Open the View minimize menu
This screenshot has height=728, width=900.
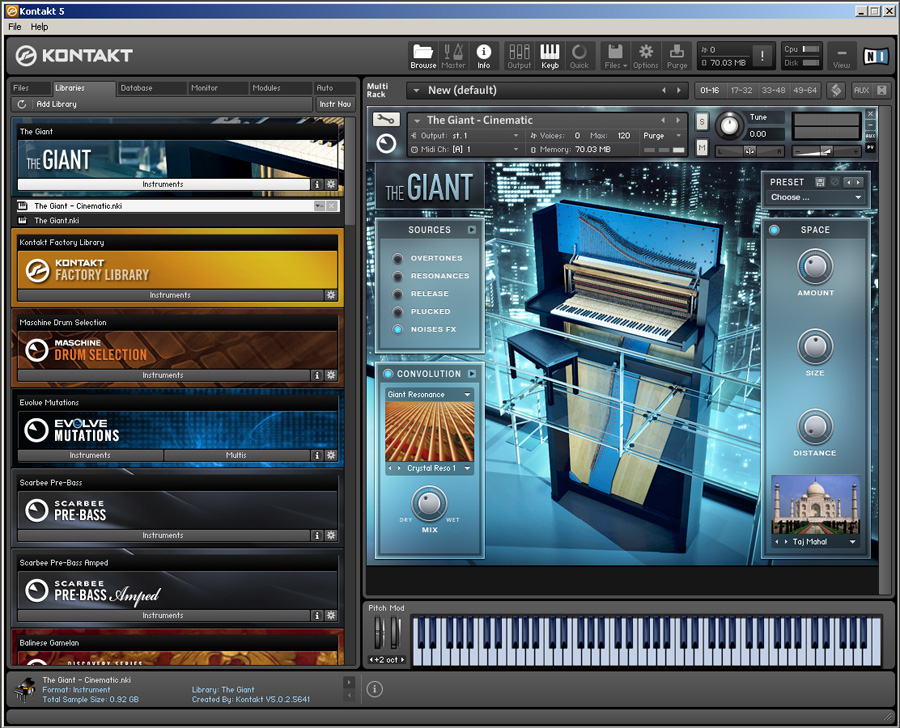click(841, 57)
